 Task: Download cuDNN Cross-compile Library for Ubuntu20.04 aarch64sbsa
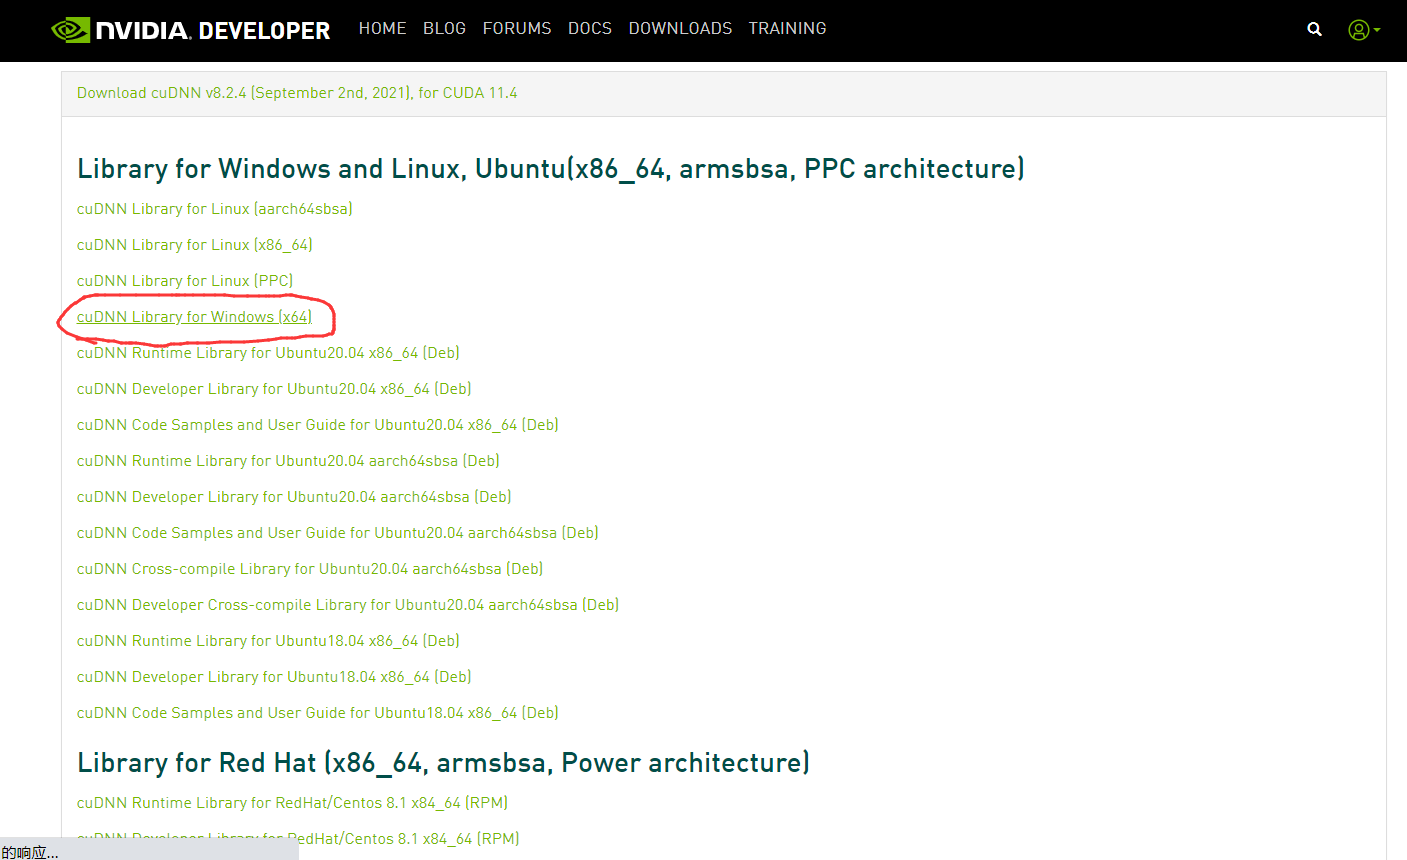coord(310,569)
